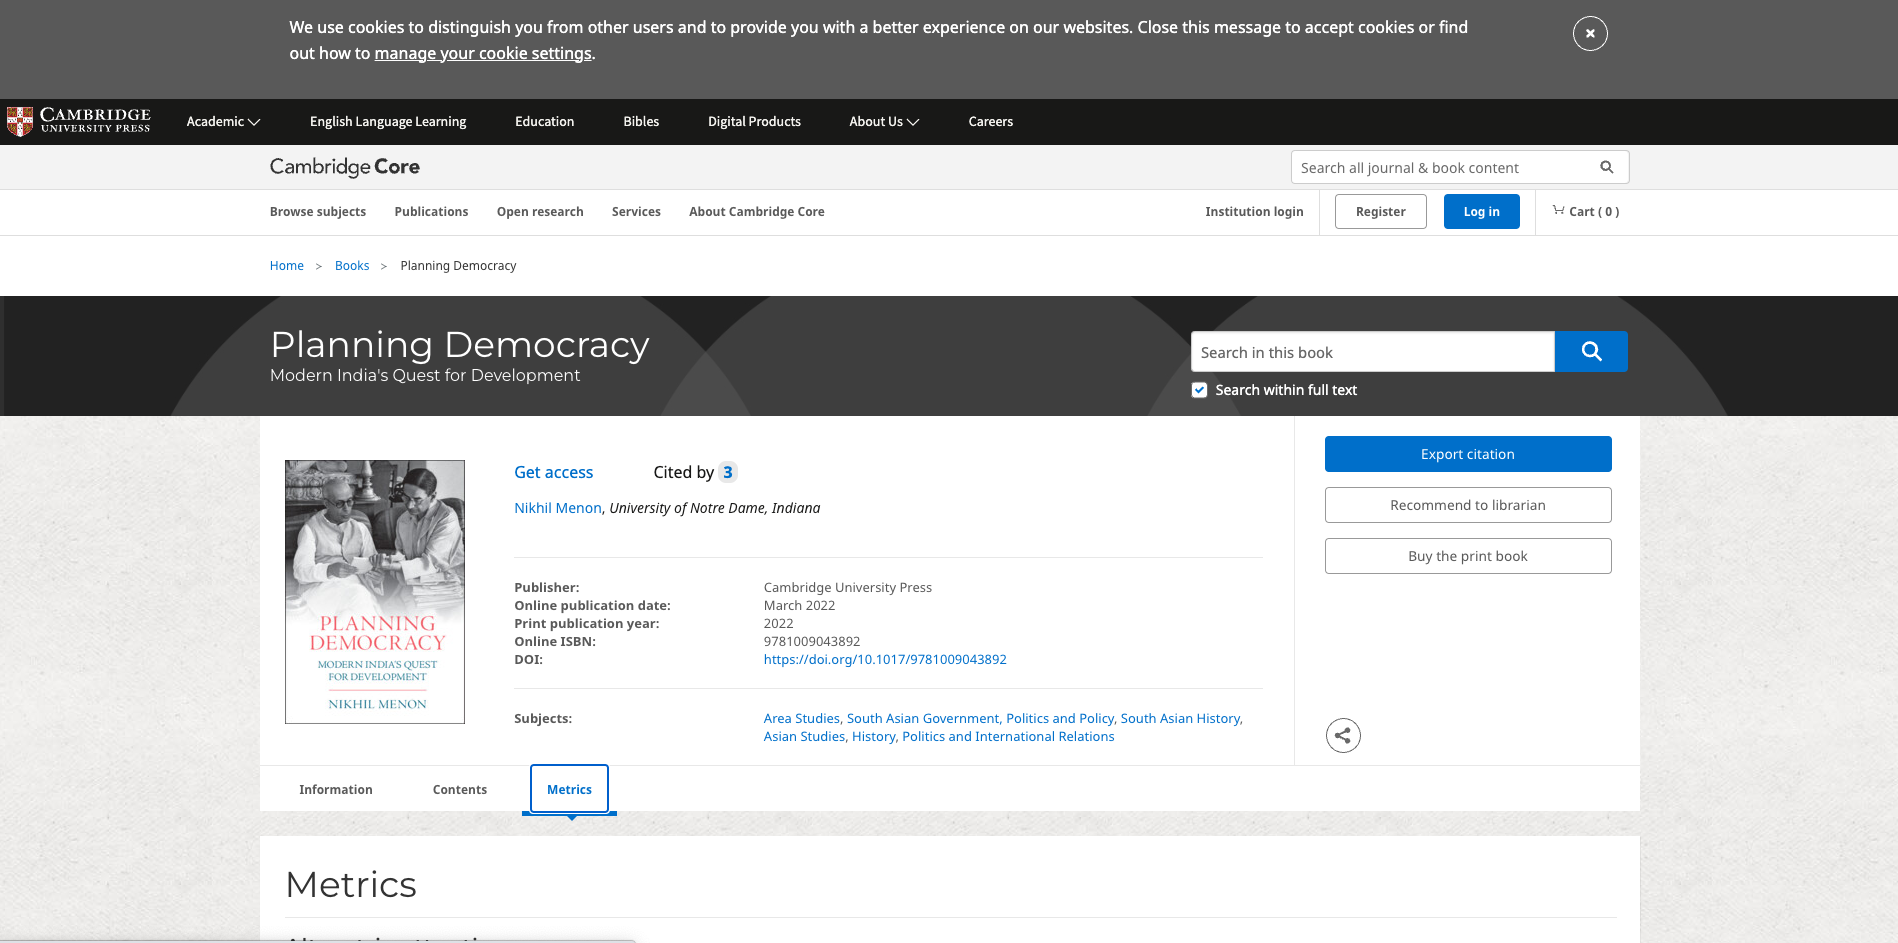The image size is (1898, 943).
Task: Click the Export citation button
Action: tap(1467, 454)
